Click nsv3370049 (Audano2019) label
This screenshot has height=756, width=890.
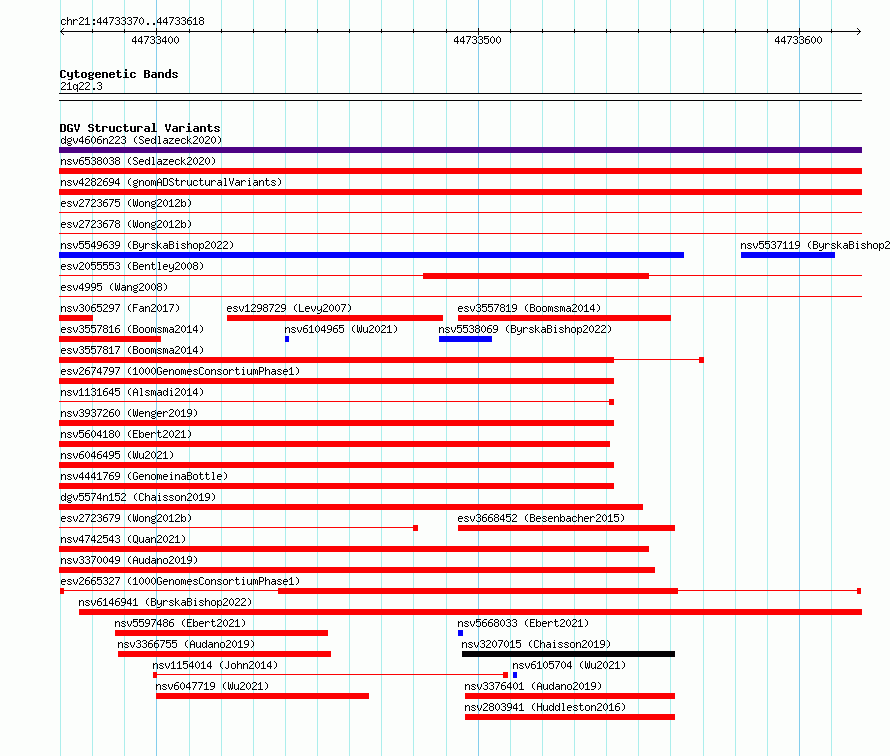pyautogui.click(x=129, y=560)
